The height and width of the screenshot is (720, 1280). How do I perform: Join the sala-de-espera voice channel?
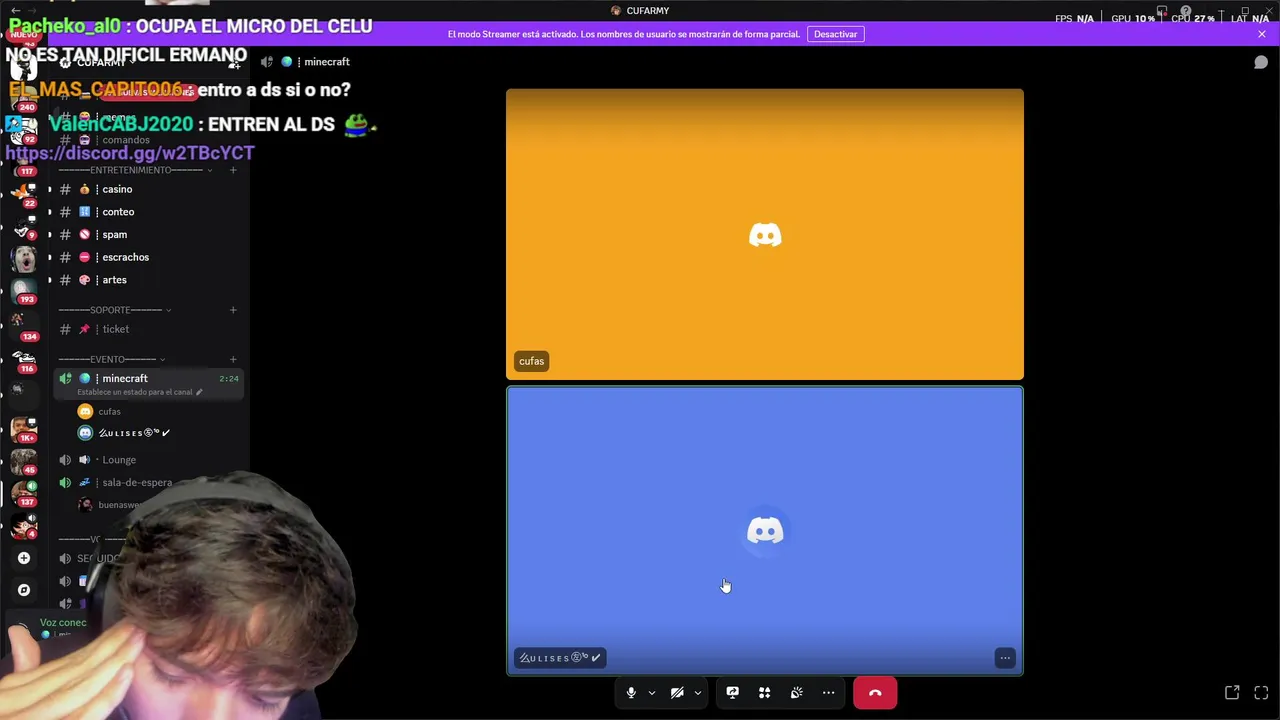tap(148, 482)
